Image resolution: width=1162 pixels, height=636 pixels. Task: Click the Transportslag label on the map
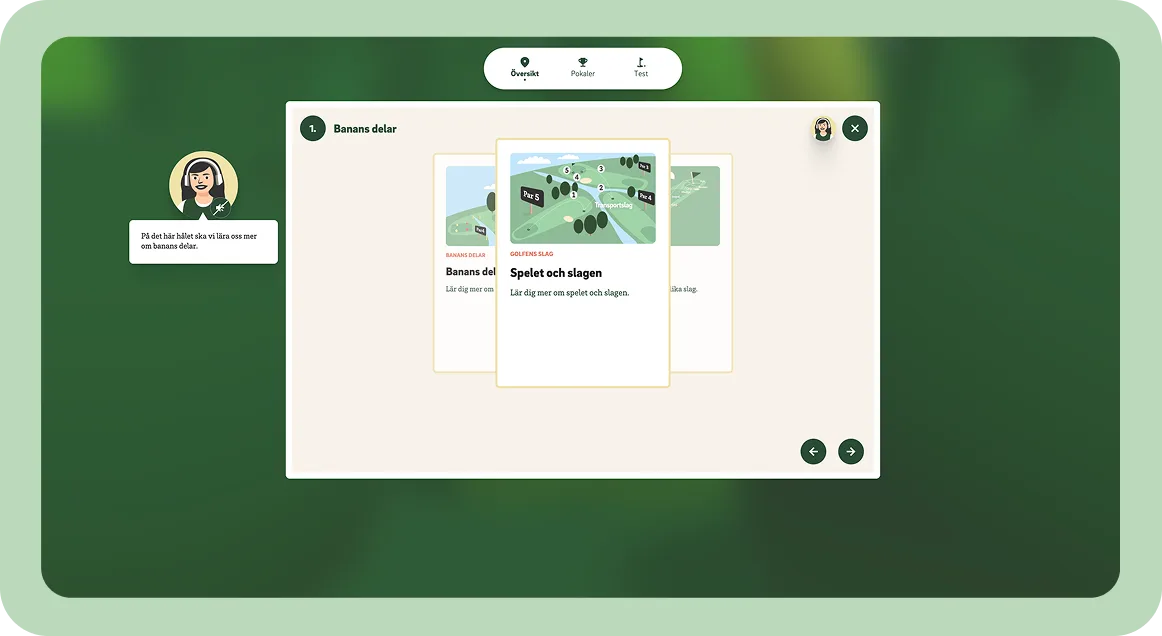click(x=613, y=205)
